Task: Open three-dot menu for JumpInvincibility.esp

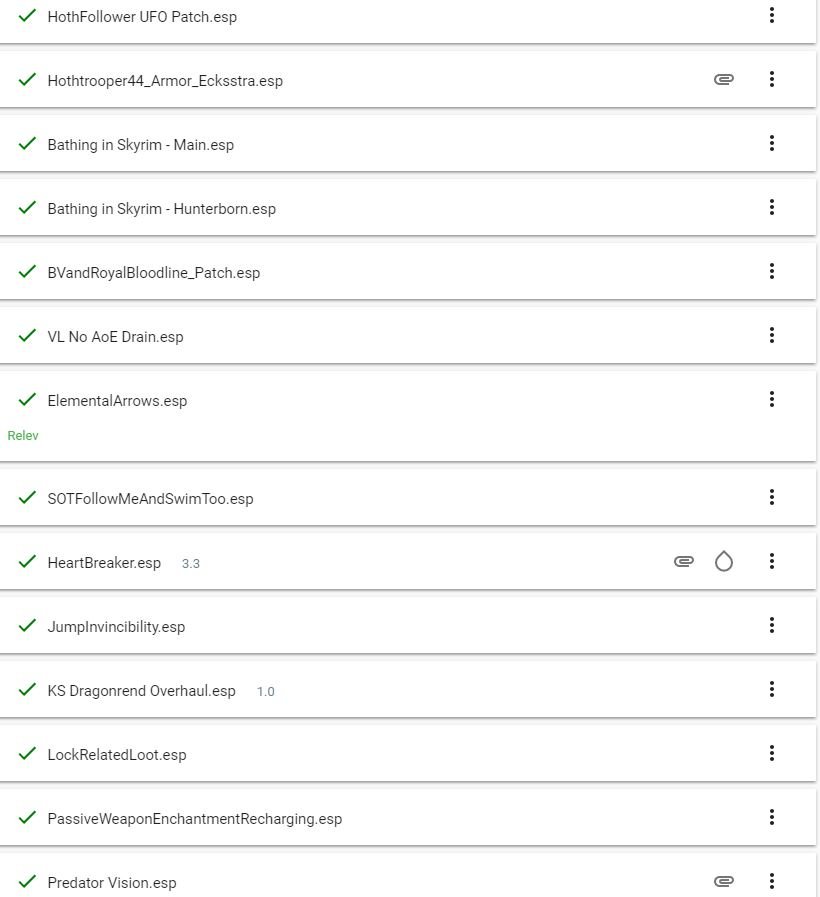Action: click(x=771, y=625)
